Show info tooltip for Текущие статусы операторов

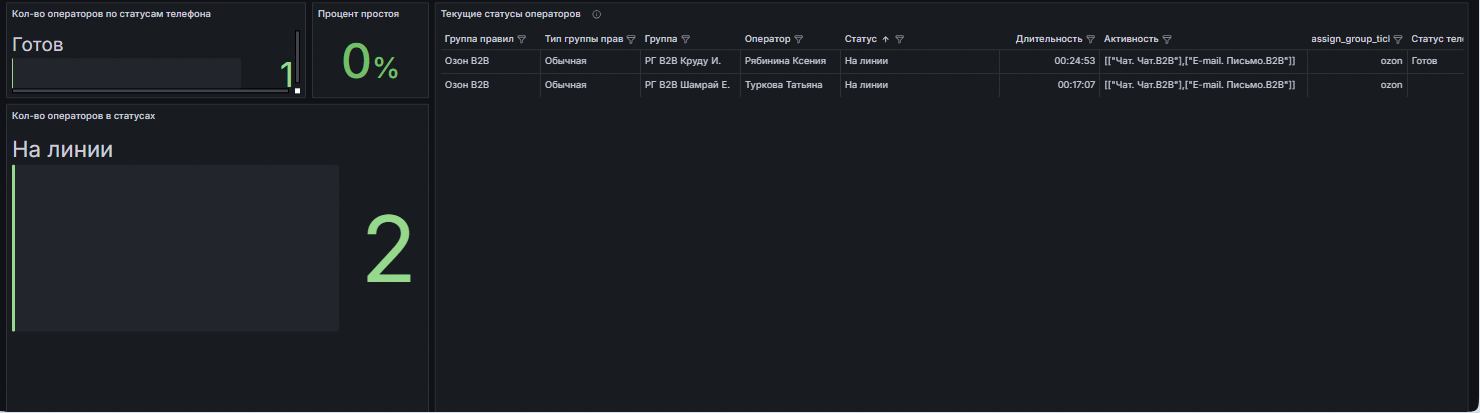[597, 14]
